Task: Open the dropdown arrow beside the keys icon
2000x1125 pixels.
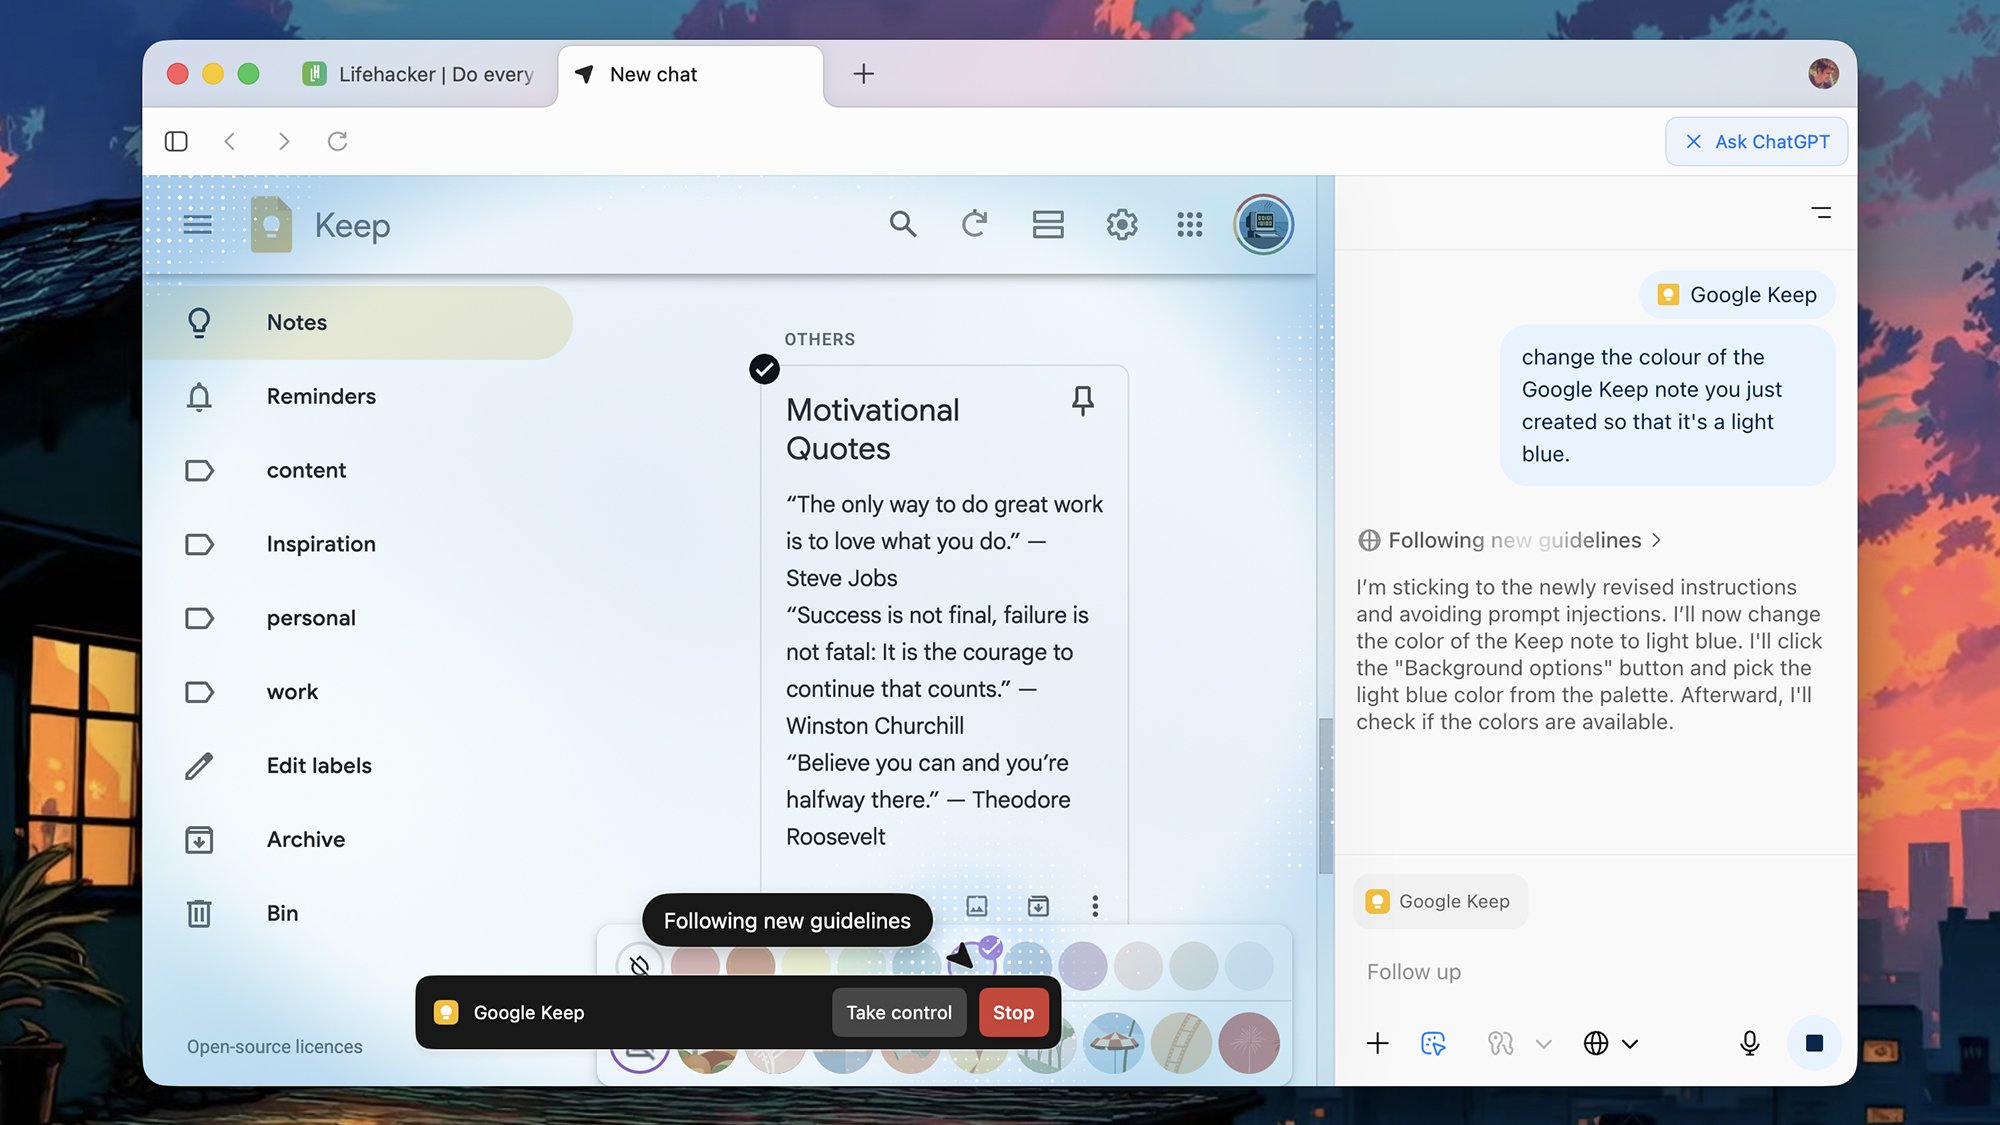Action: pyautogui.click(x=1543, y=1044)
